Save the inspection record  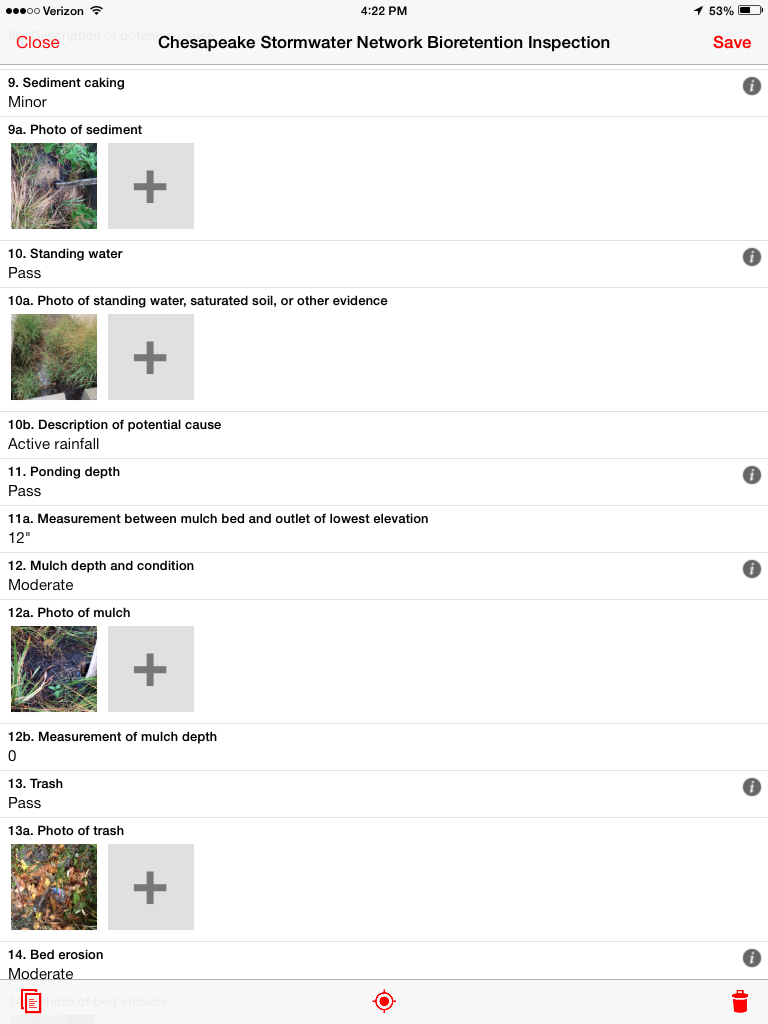pos(731,42)
